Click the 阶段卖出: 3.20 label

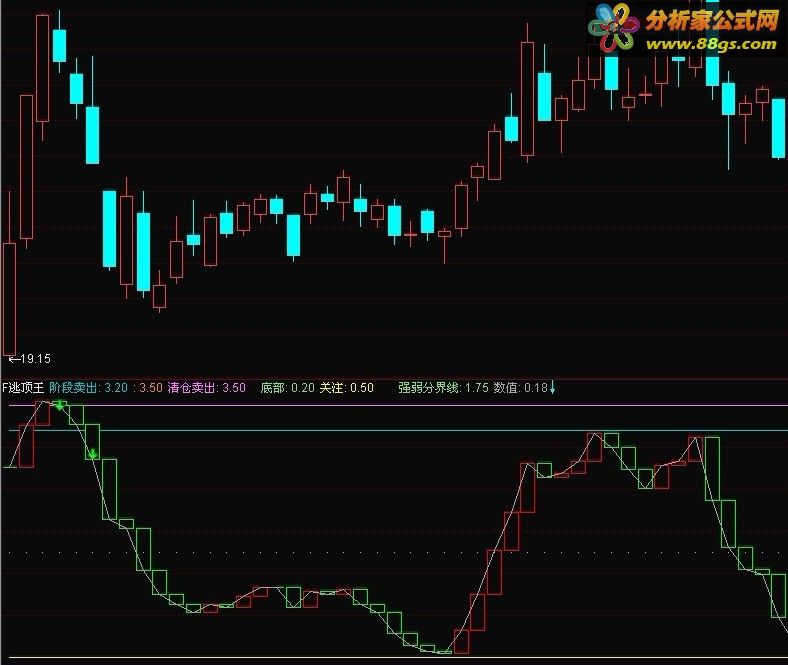[x=88, y=388]
